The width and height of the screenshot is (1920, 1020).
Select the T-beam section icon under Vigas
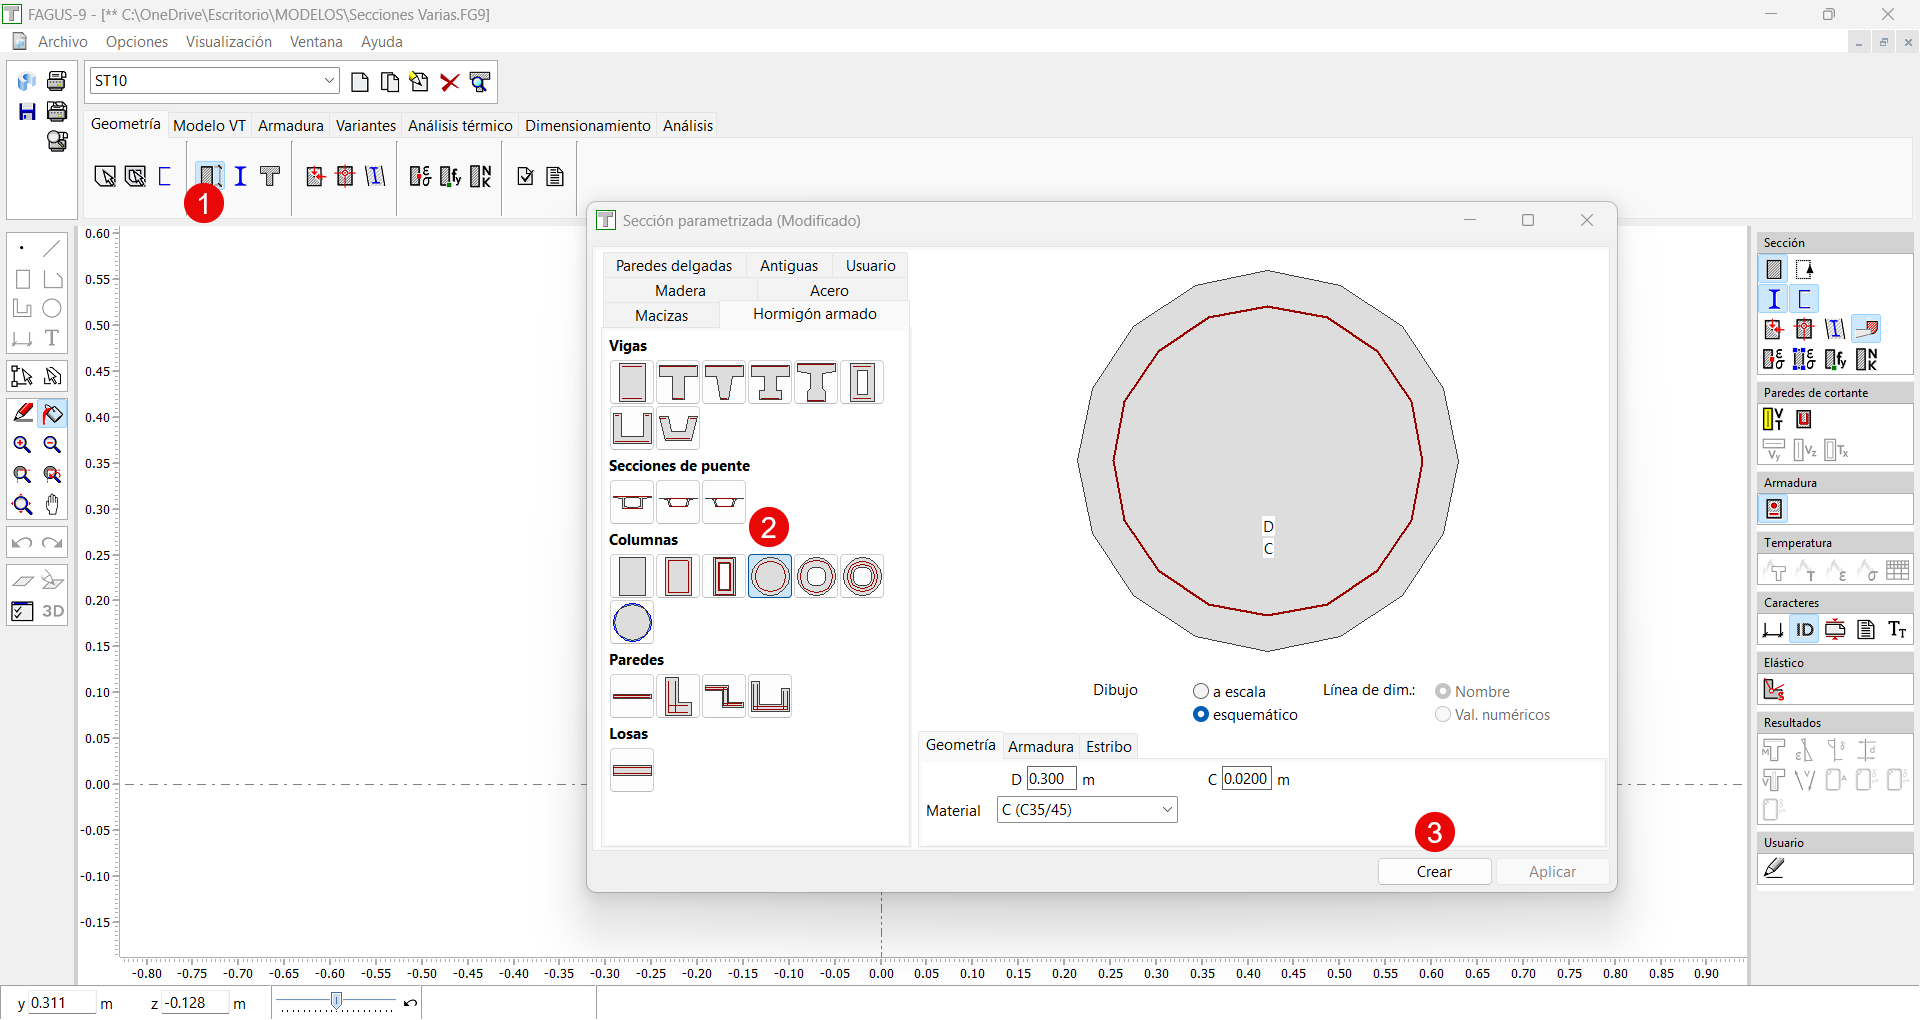coord(678,383)
